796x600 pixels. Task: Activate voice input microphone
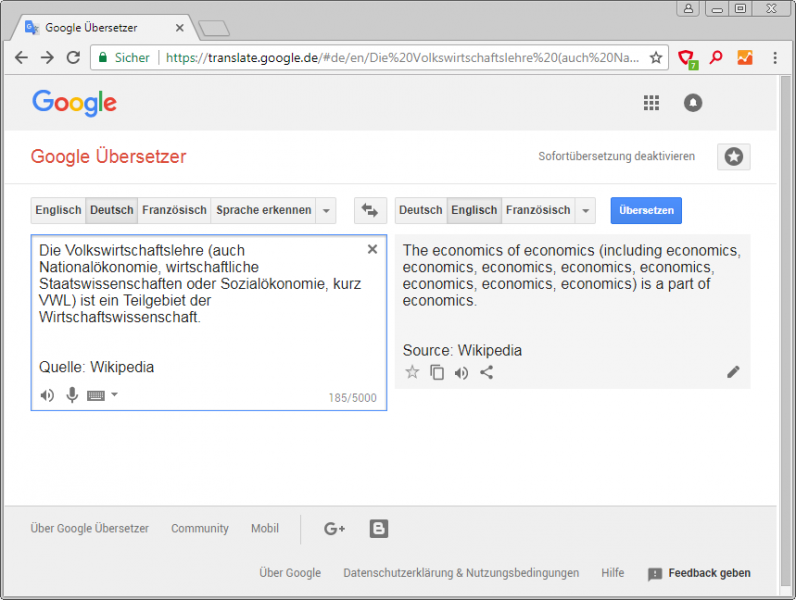coord(72,395)
